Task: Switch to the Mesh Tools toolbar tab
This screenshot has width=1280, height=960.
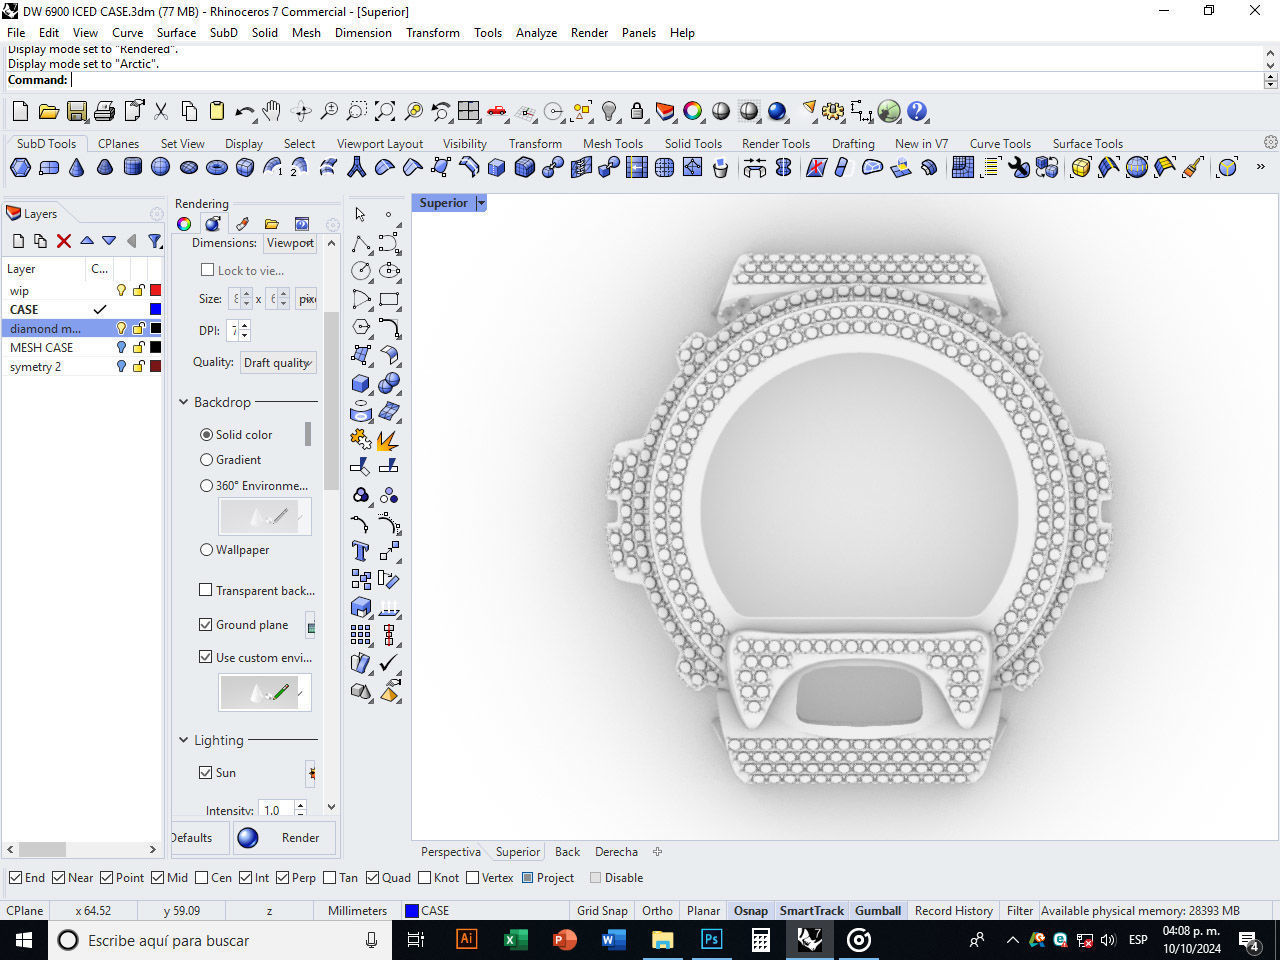Action: [613, 144]
